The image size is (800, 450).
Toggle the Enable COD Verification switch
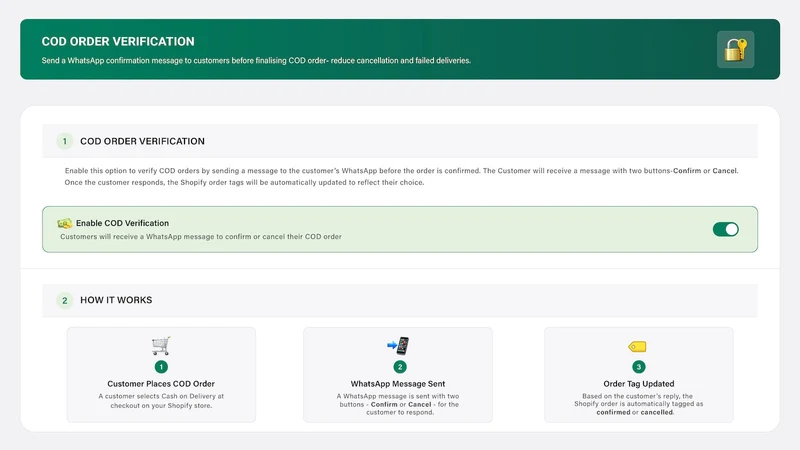(x=726, y=230)
